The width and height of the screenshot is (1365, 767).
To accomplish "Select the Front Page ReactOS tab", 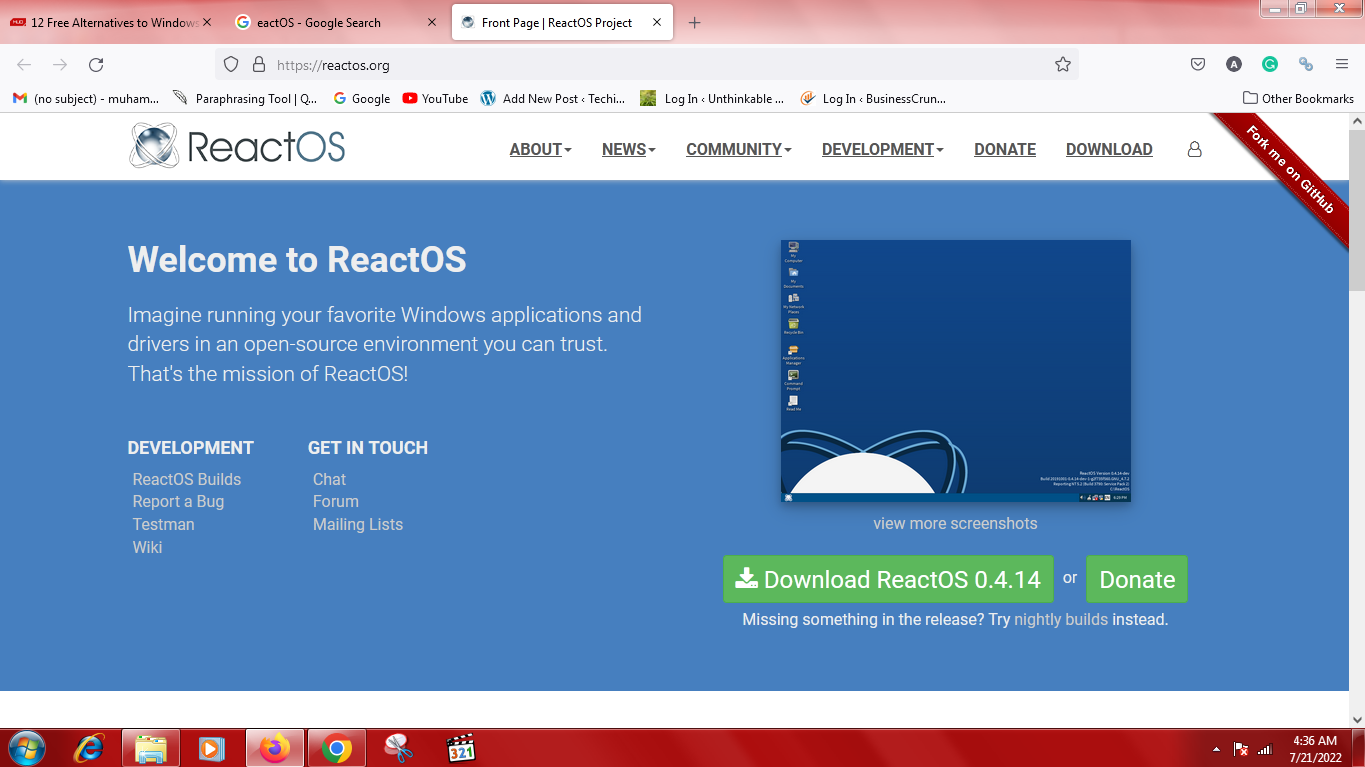I will click(564, 22).
